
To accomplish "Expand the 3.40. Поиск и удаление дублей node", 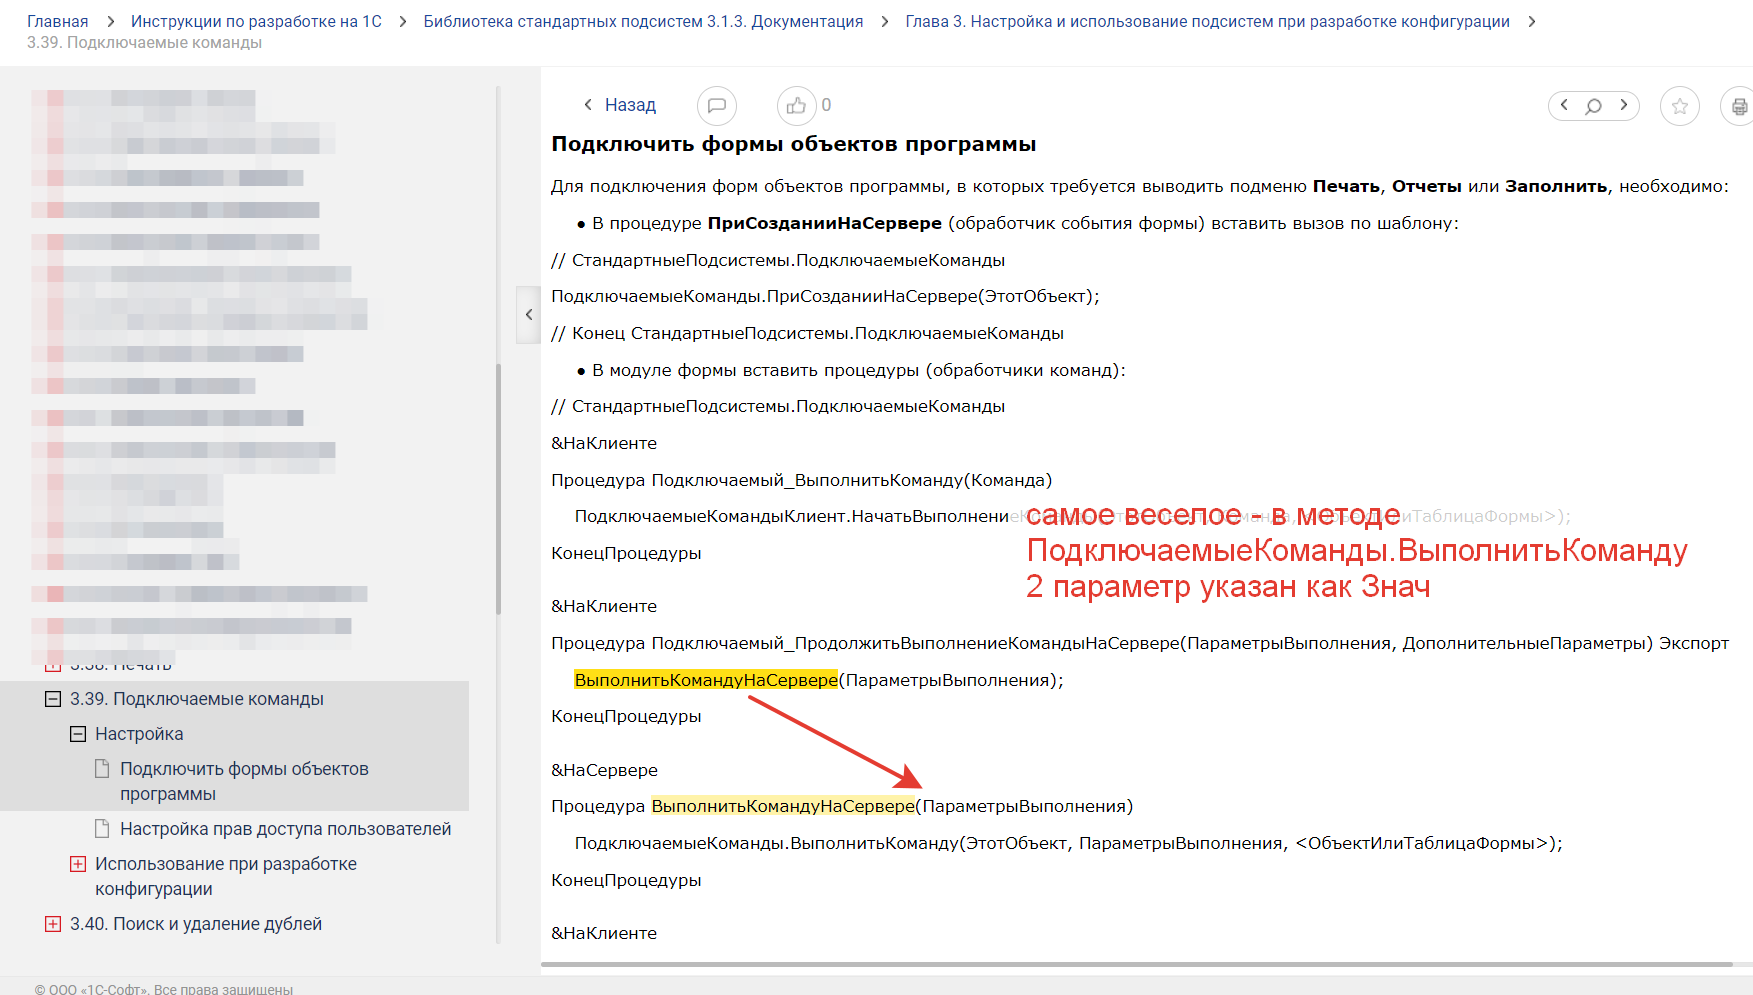I will 53,924.
